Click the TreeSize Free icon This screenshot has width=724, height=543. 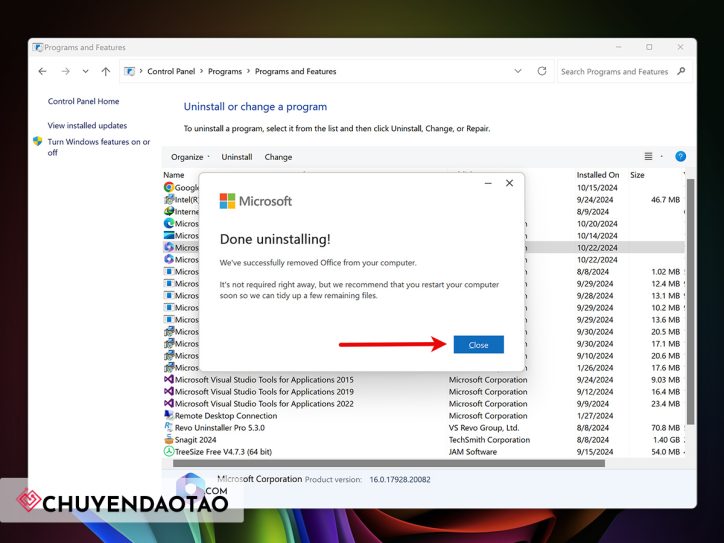169,451
